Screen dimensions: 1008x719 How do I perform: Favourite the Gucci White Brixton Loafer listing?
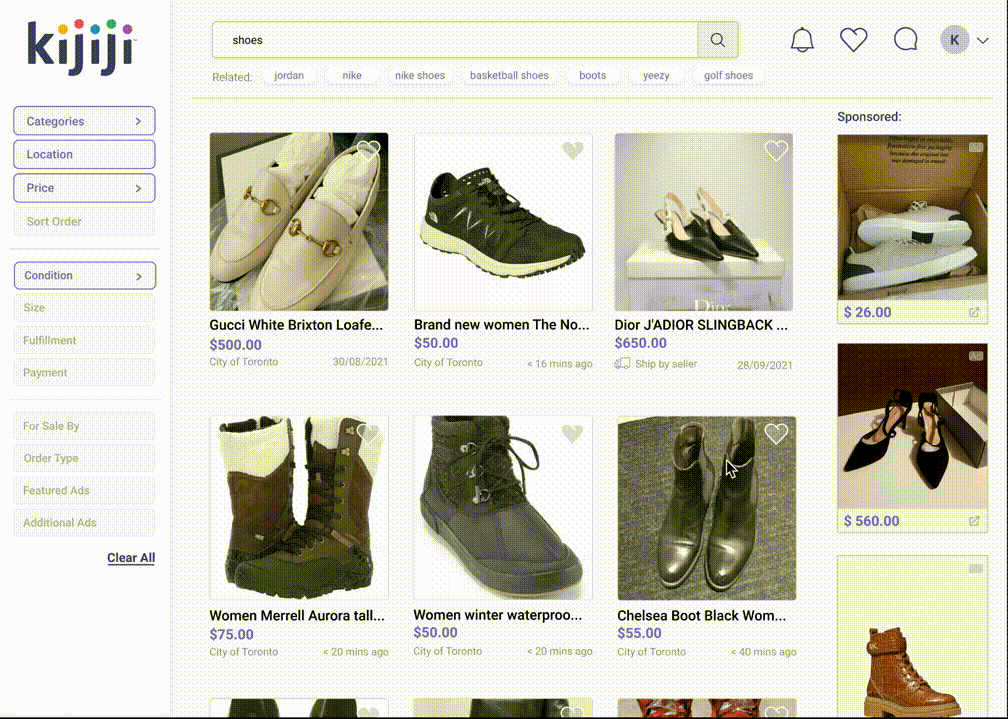368,151
